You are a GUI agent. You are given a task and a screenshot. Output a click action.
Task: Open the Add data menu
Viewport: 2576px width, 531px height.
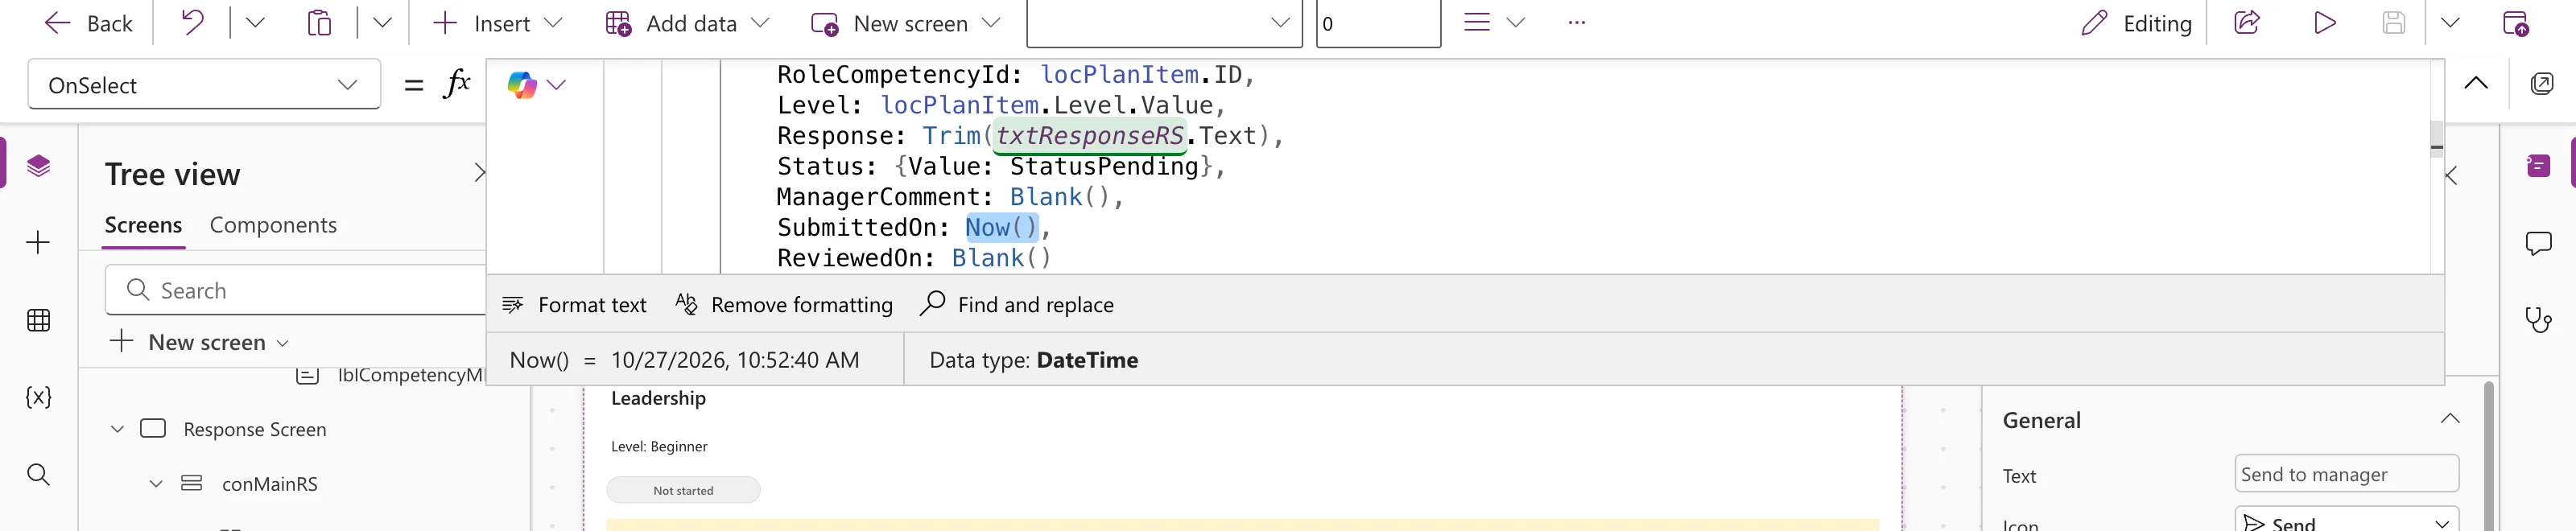coord(688,23)
